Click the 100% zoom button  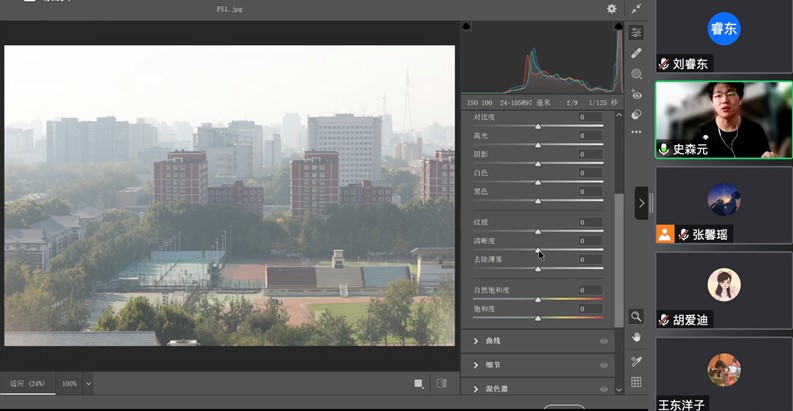pos(69,383)
